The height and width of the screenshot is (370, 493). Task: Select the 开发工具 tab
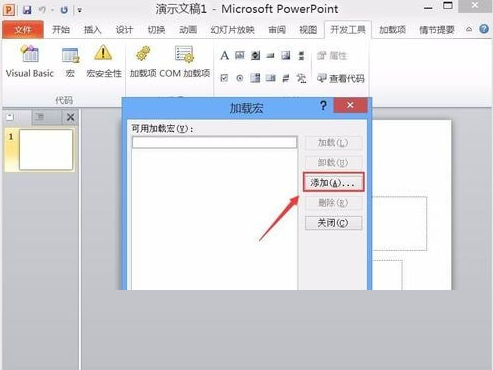coord(348,30)
